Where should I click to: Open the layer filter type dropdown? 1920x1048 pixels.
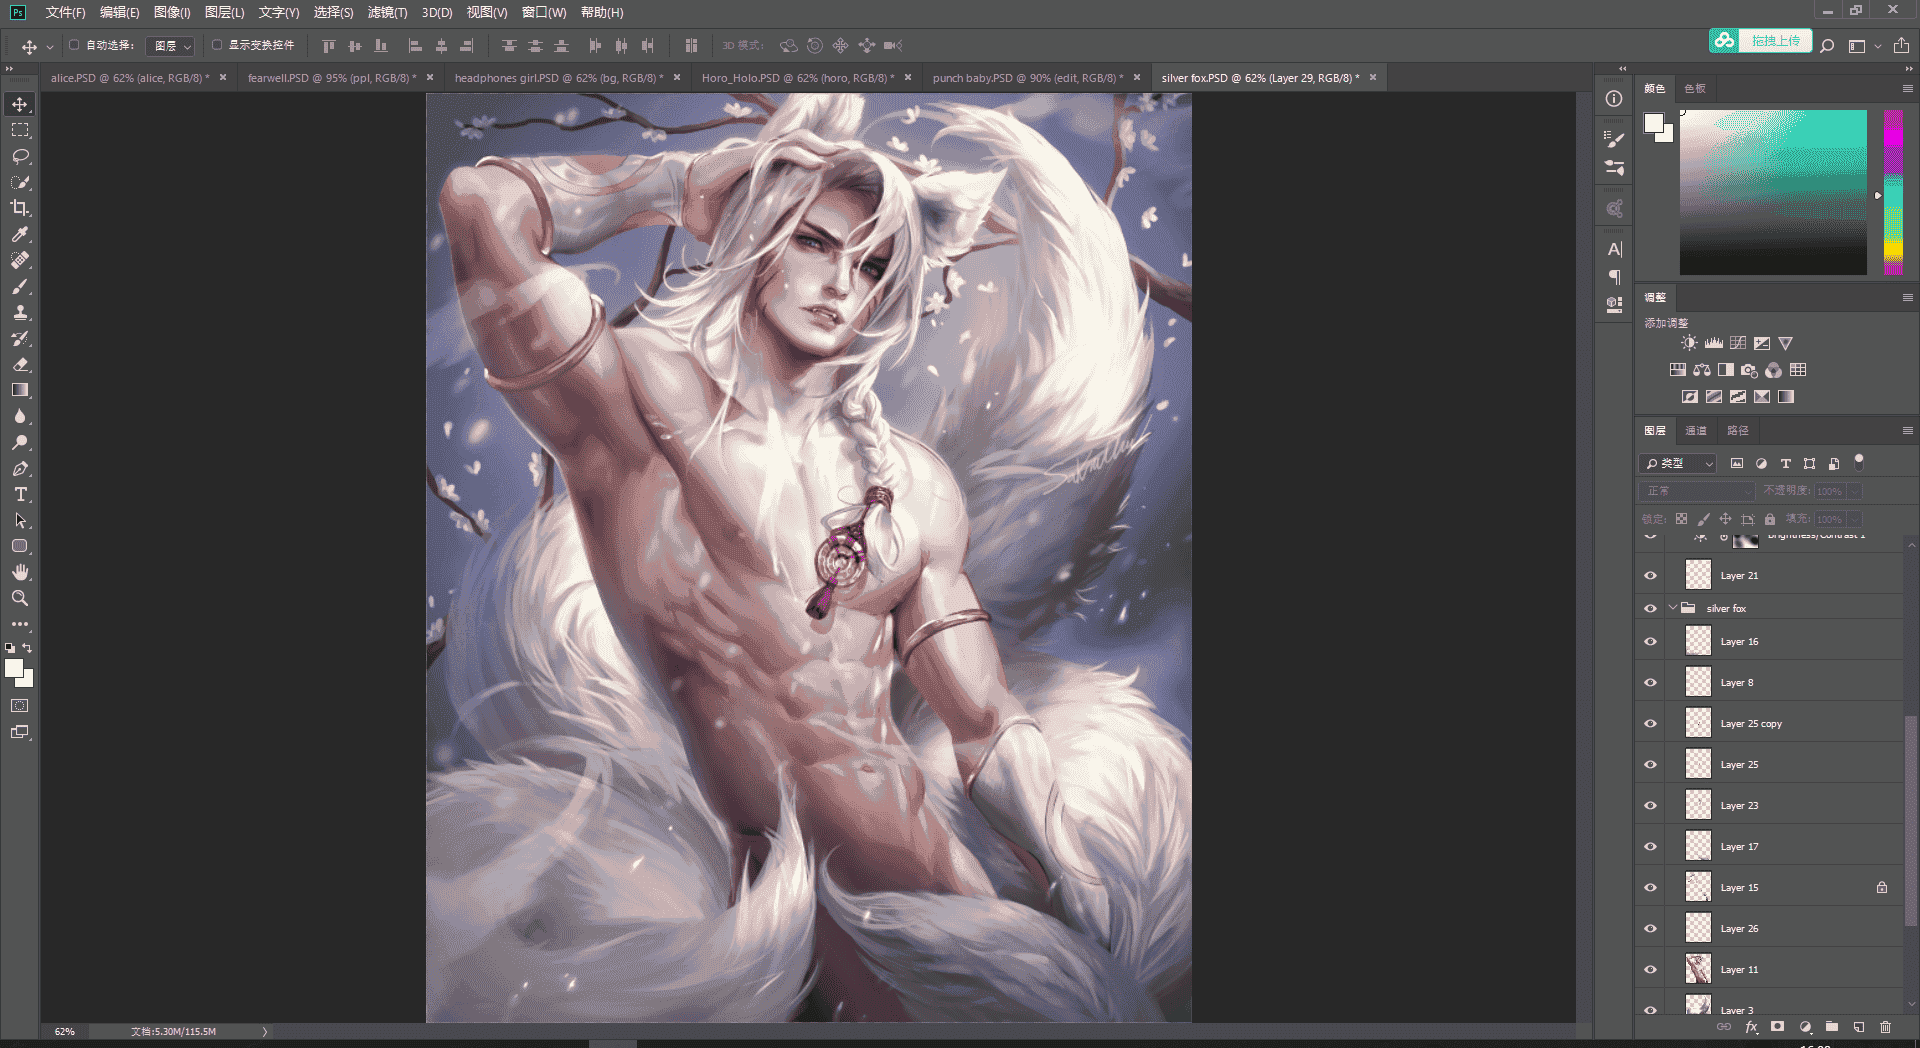[x=1677, y=463]
